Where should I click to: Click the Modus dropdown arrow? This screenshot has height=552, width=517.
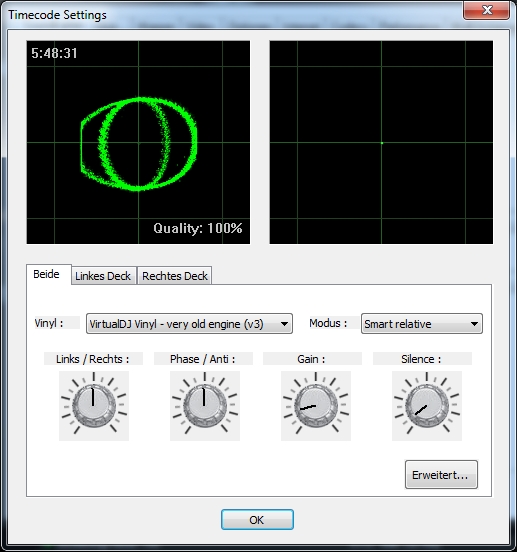(x=474, y=324)
